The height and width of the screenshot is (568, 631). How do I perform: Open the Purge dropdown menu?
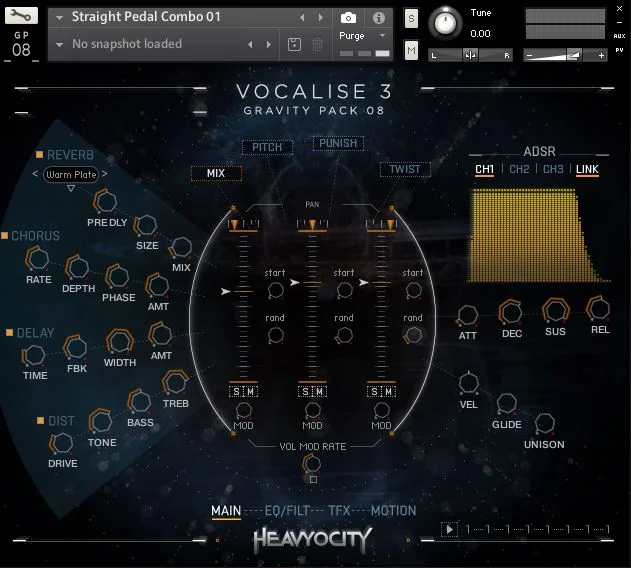tap(382, 35)
